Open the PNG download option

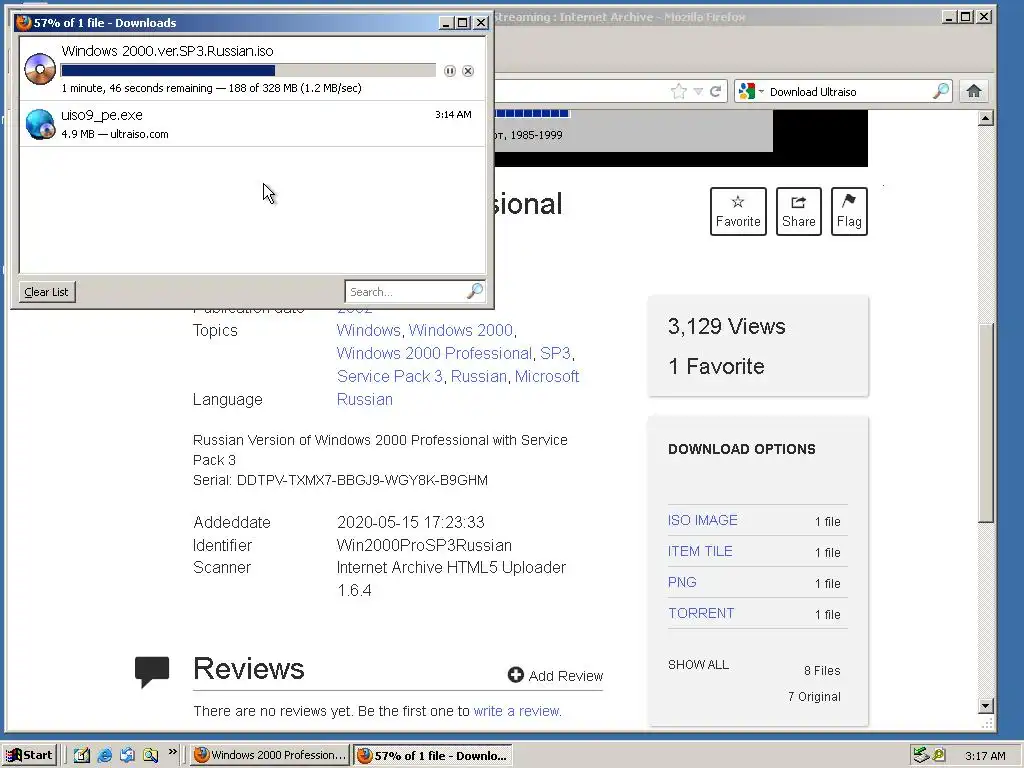[682, 582]
